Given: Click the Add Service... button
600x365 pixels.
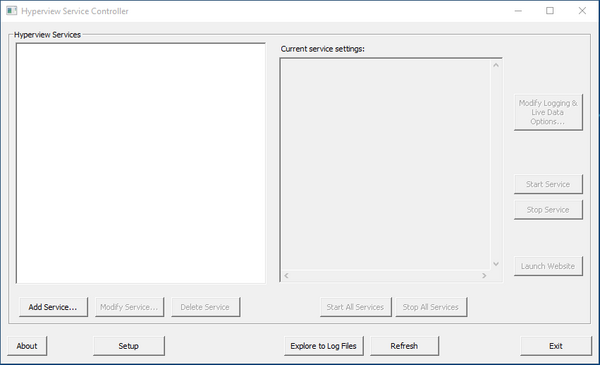Looking at the screenshot, I should (x=53, y=307).
